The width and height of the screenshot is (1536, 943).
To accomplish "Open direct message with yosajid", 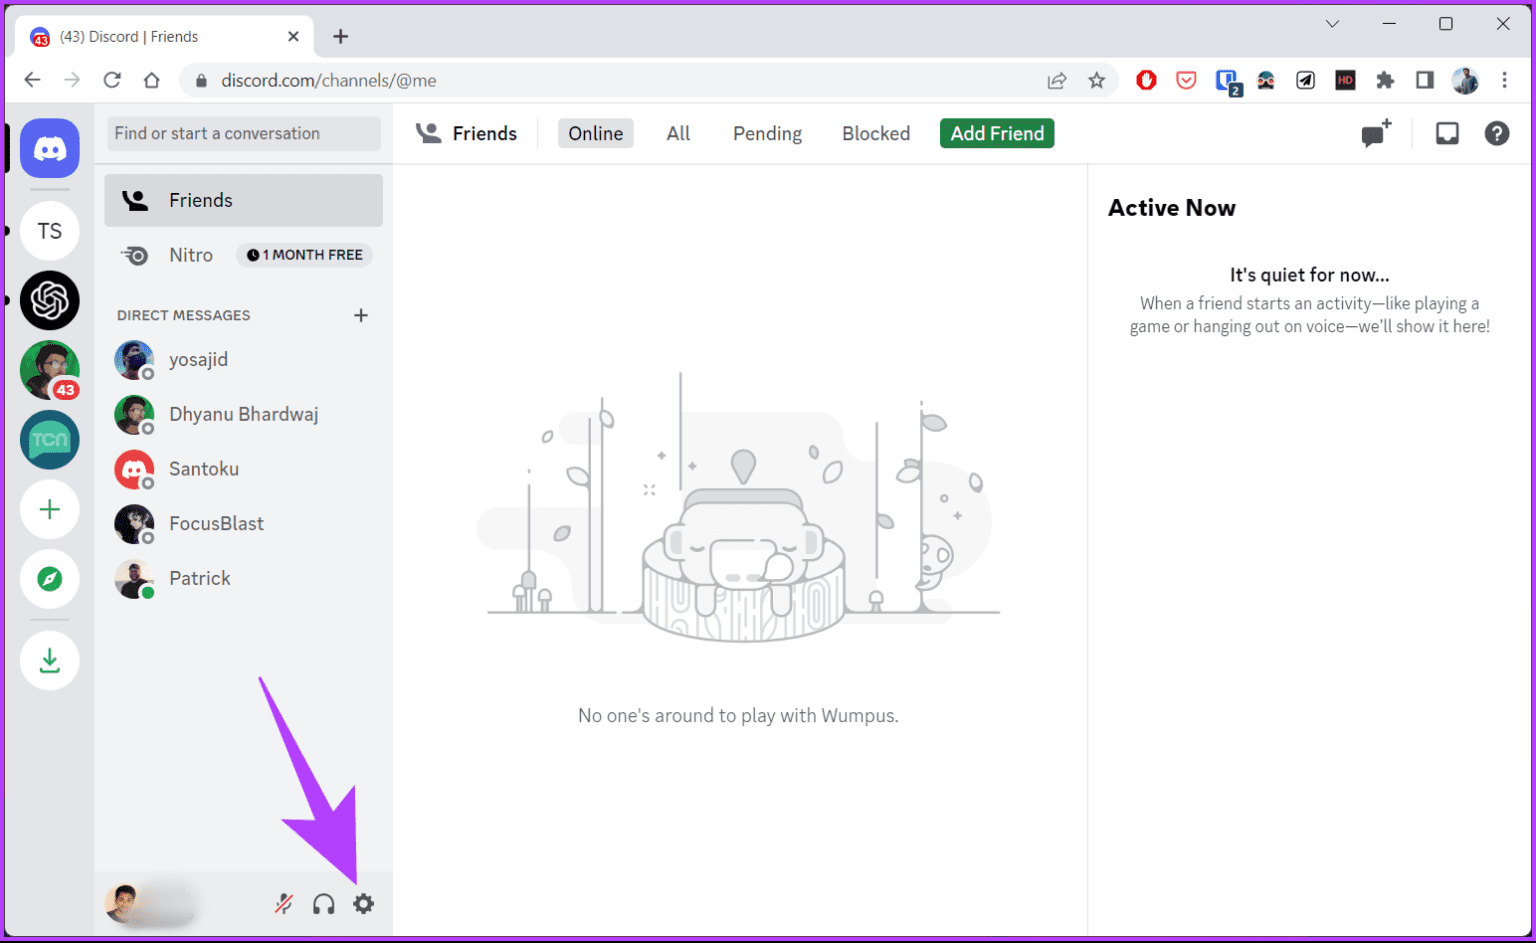I will (244, 359).
